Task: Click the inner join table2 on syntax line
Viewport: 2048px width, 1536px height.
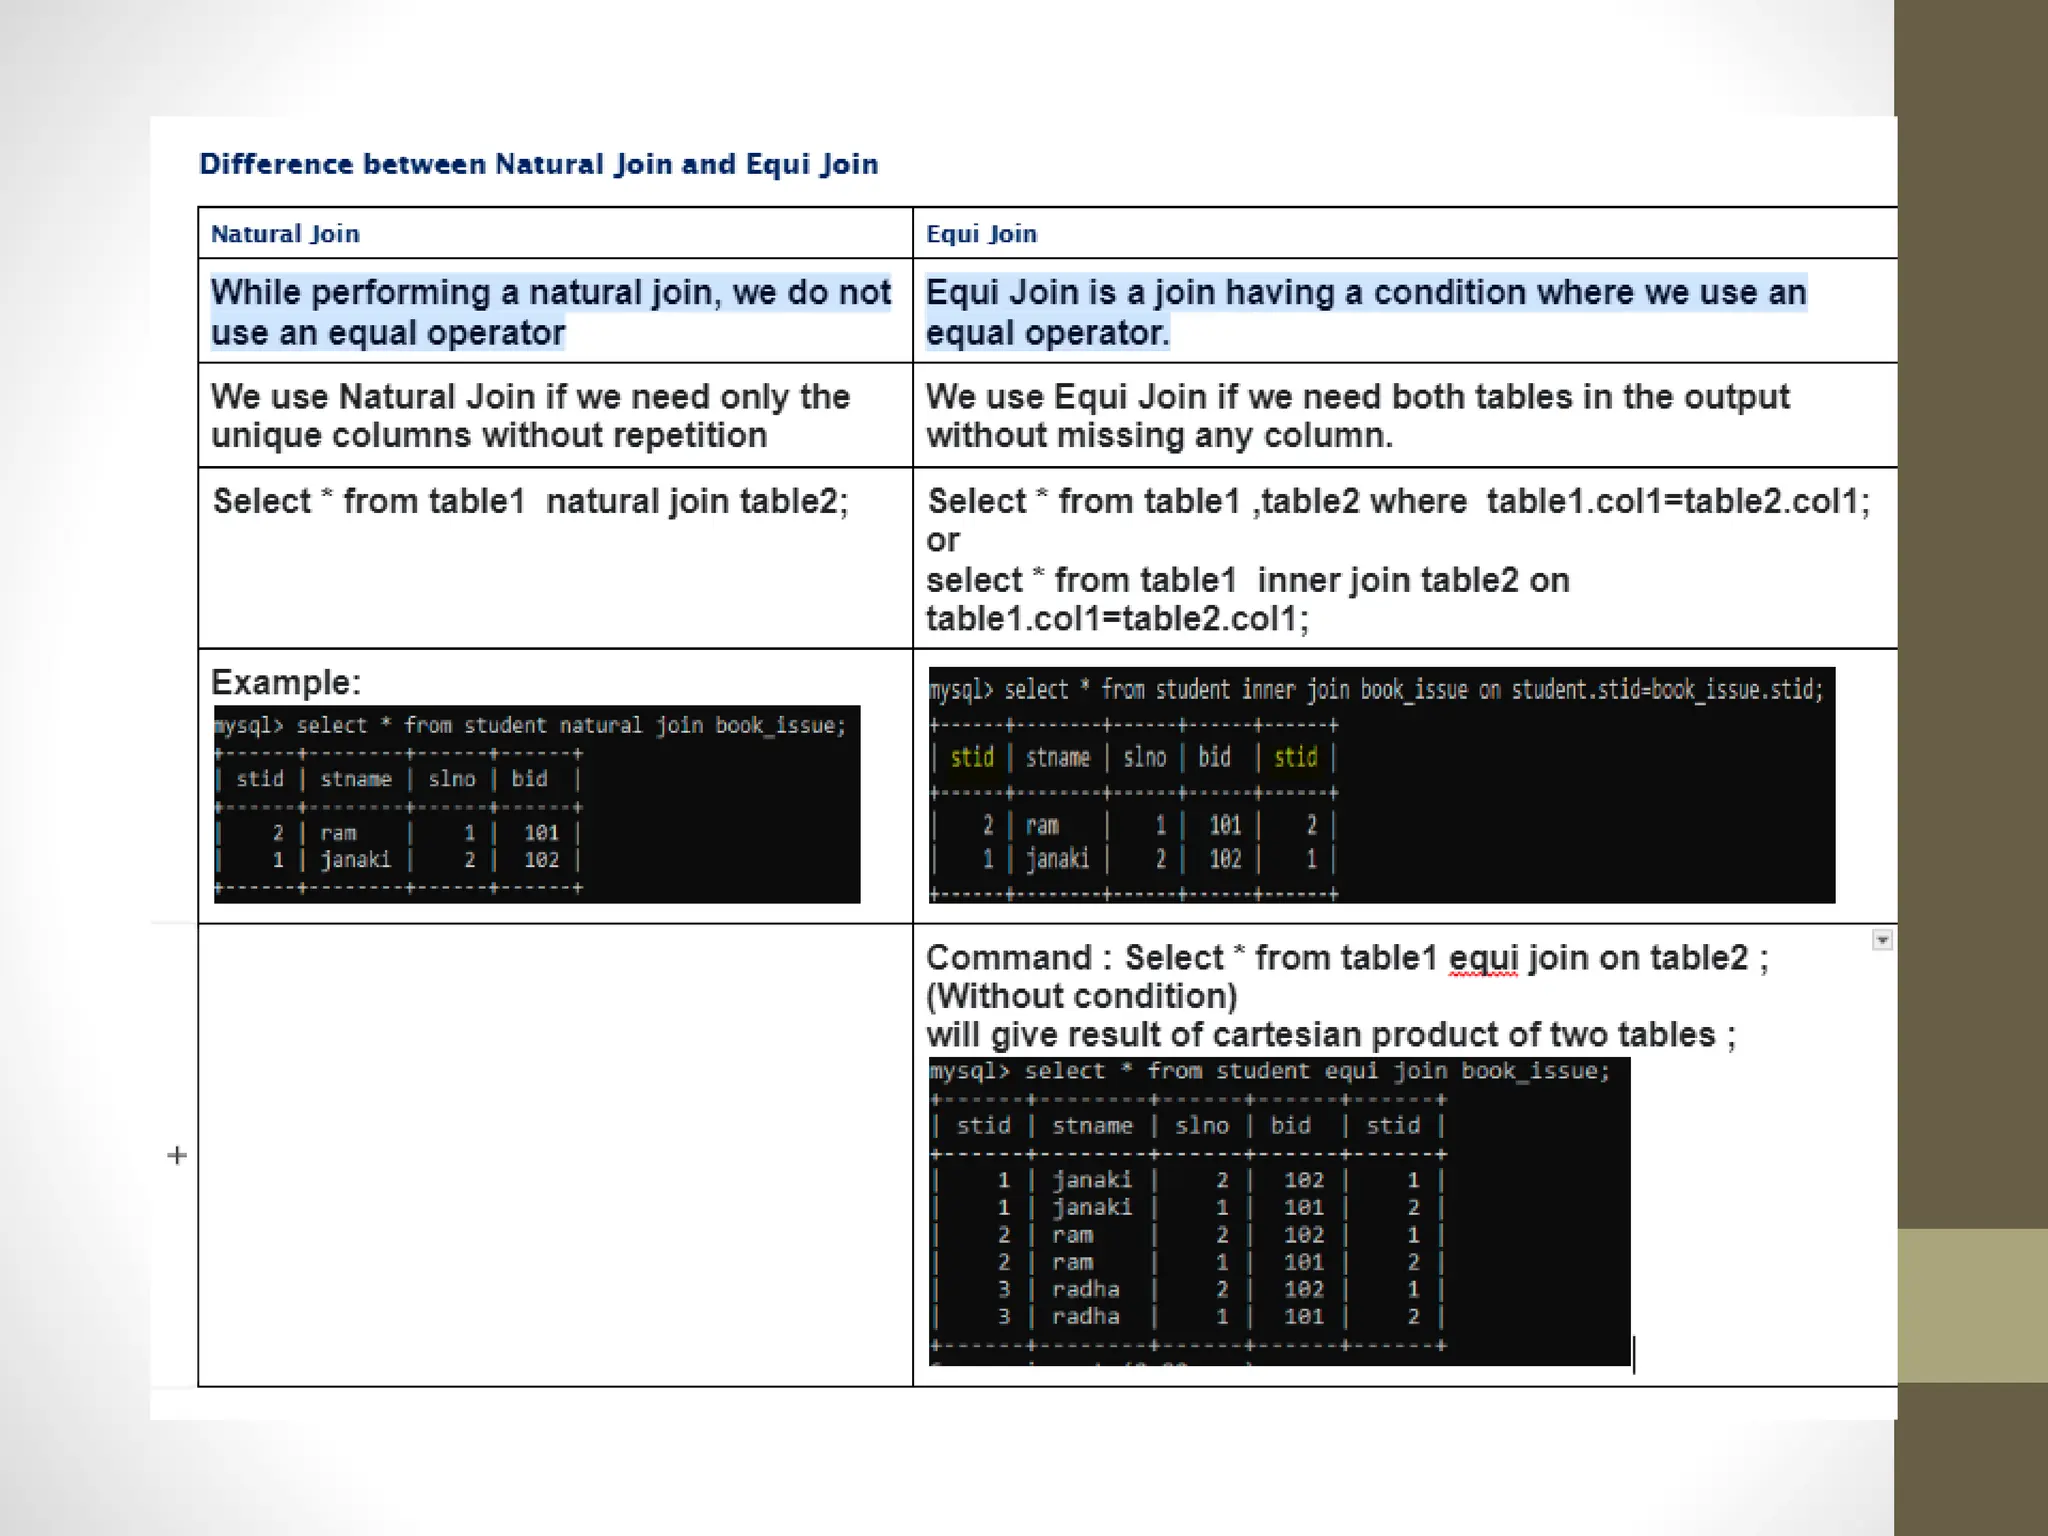Action: point(1247,580)
